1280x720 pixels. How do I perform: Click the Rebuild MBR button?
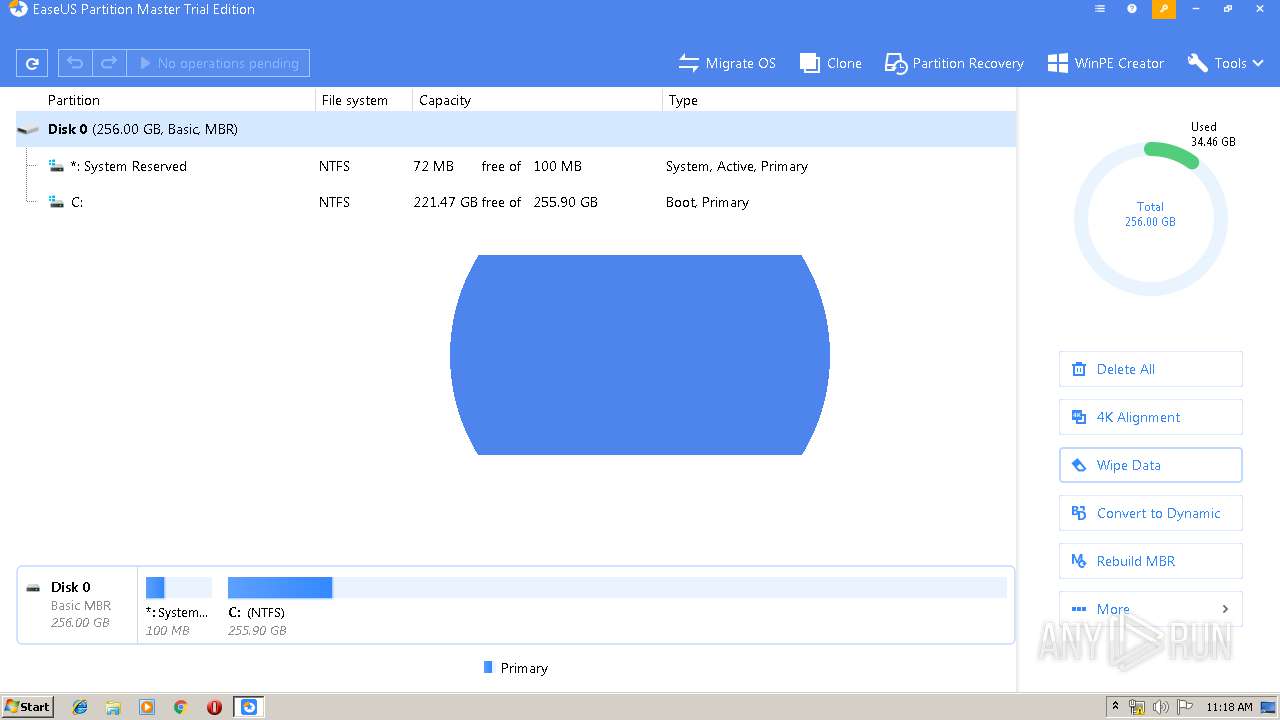pyautogui.click(x=1151, y=561)
